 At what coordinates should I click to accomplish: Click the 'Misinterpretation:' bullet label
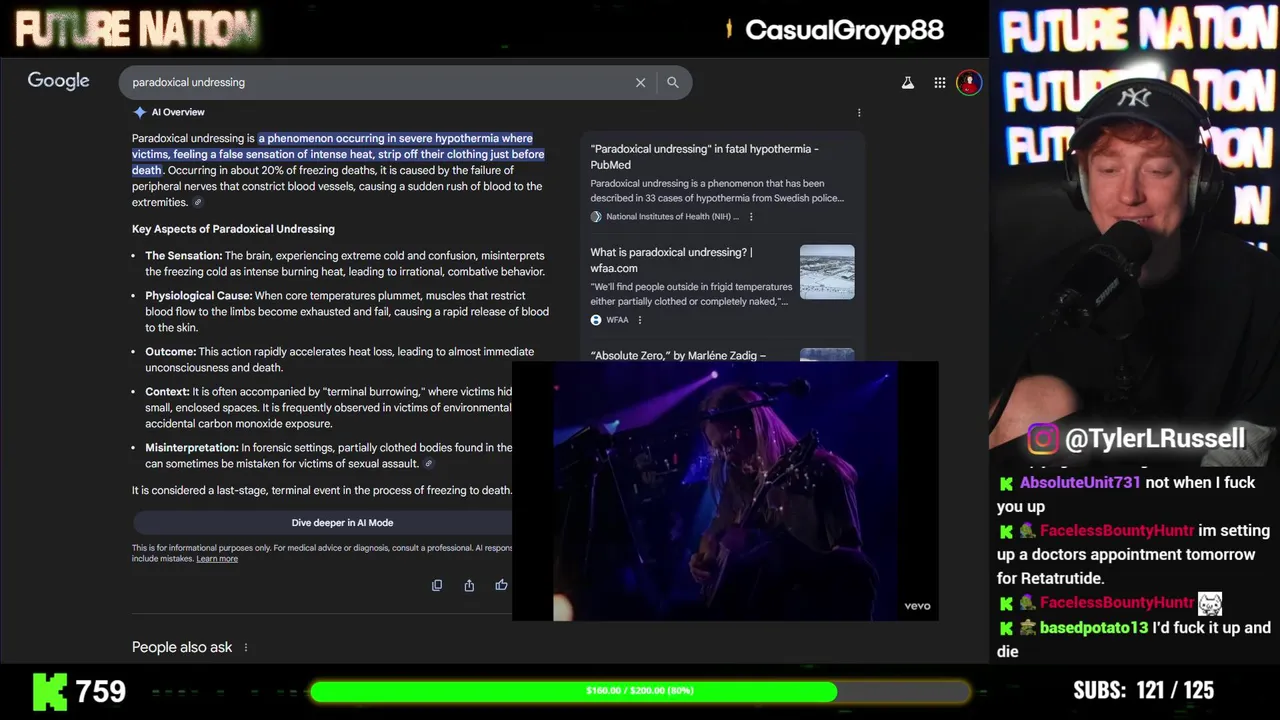click(x=192, y=447)
